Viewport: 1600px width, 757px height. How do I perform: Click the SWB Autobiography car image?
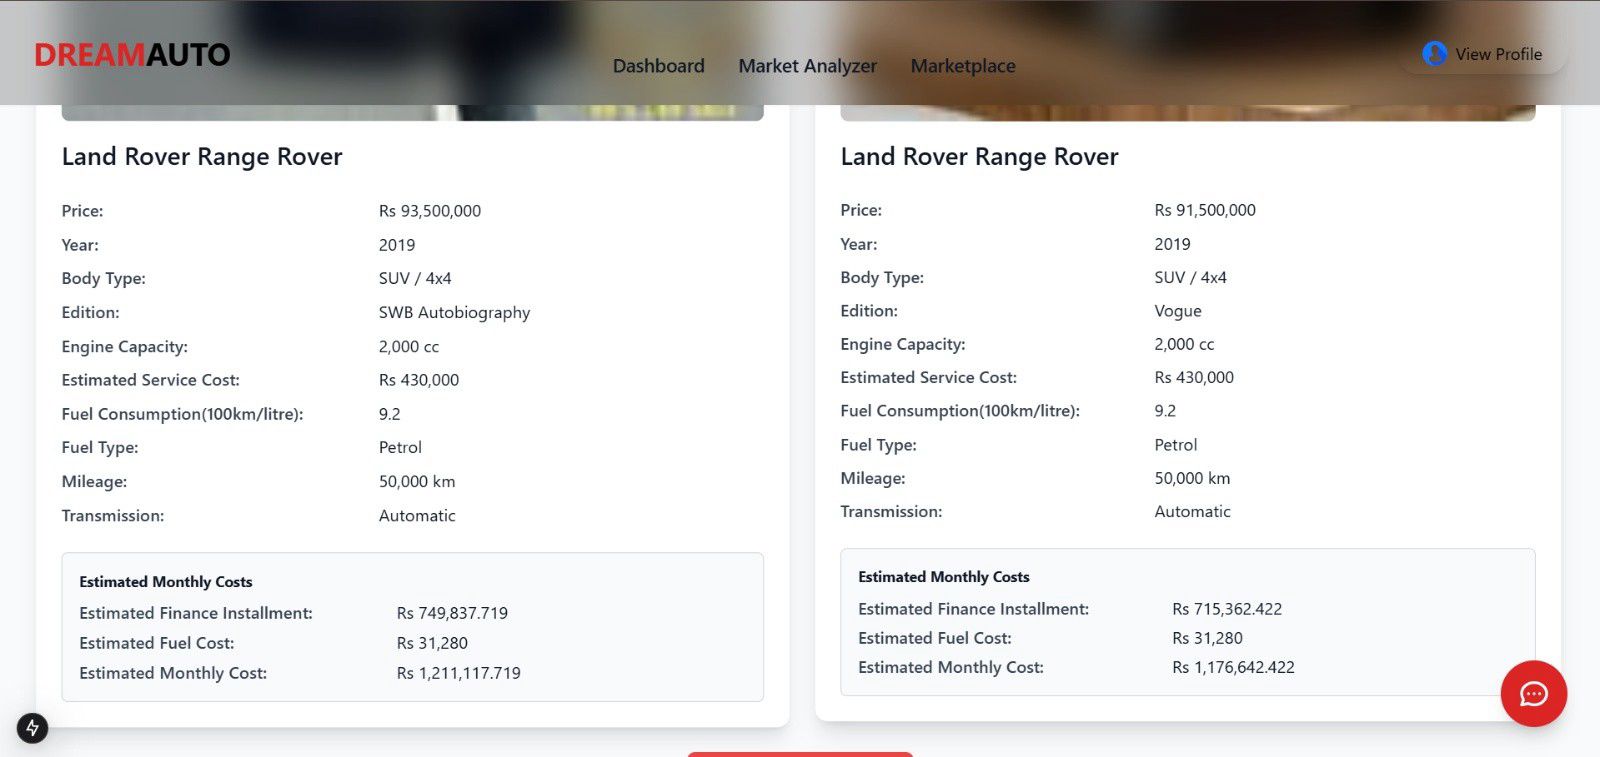(412, 112)
